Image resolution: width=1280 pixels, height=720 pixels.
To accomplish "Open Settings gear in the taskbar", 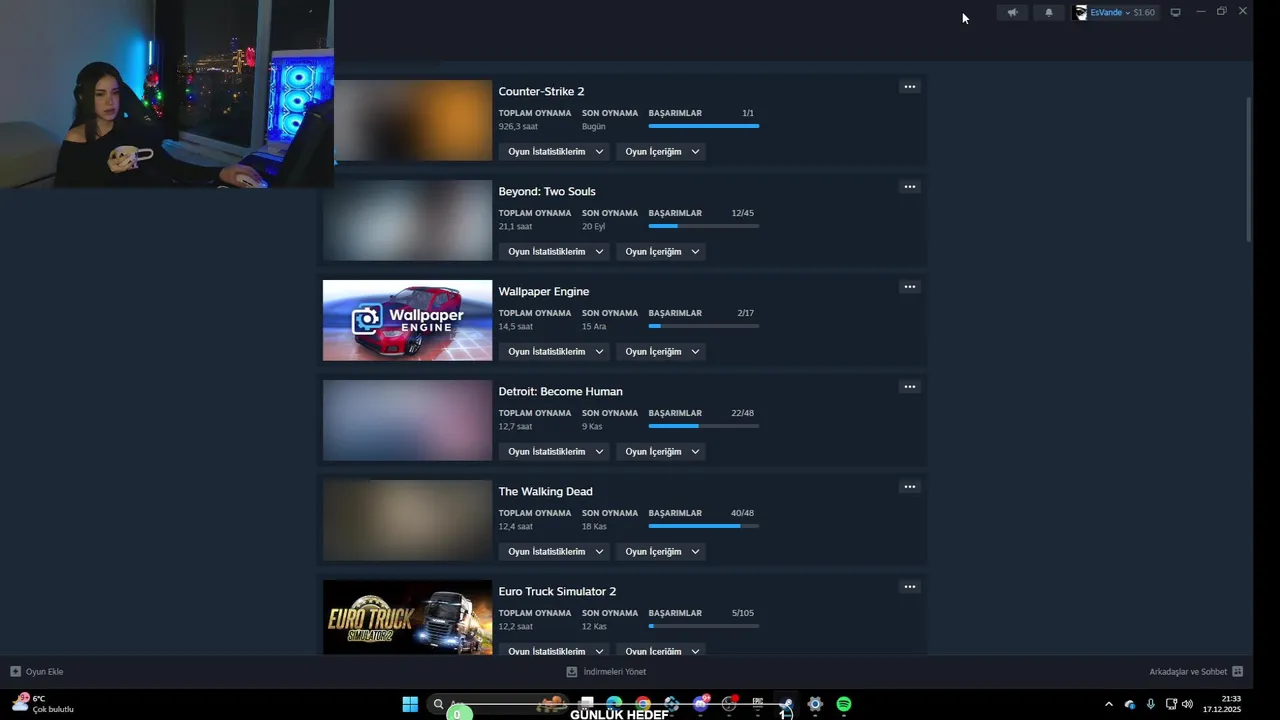I will click(815, 704).
